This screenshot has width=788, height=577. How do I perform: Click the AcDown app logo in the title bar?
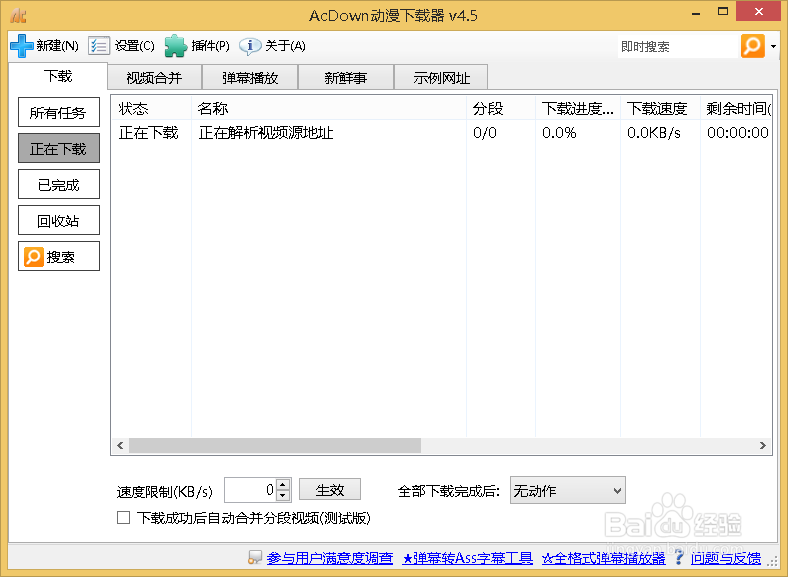click(x=19, y=15)
